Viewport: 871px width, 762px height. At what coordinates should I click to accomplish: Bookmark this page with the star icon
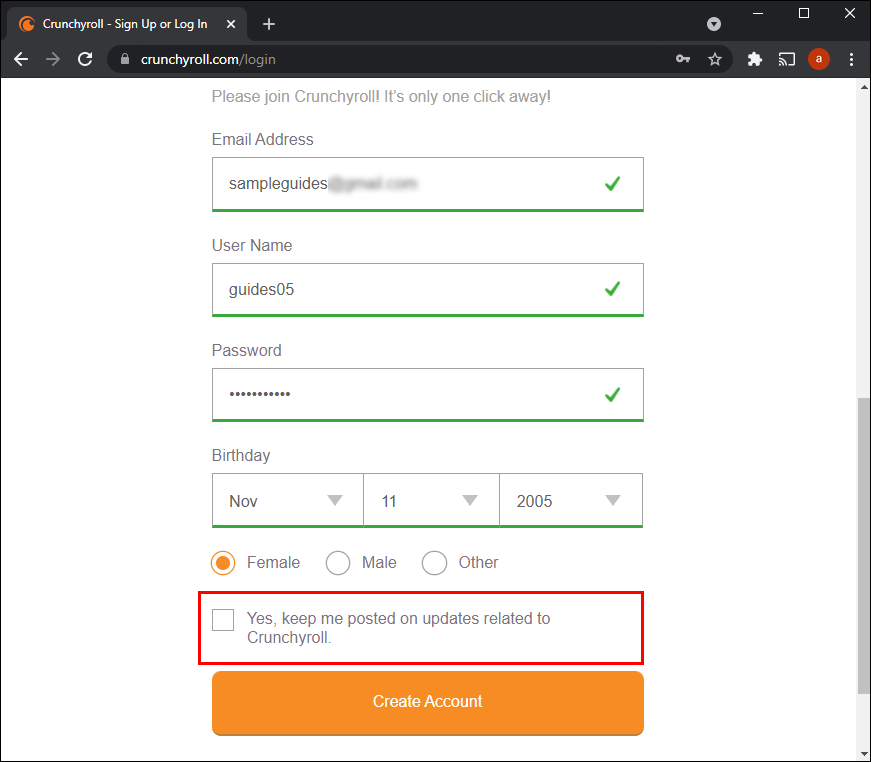(x=715, y=59)
